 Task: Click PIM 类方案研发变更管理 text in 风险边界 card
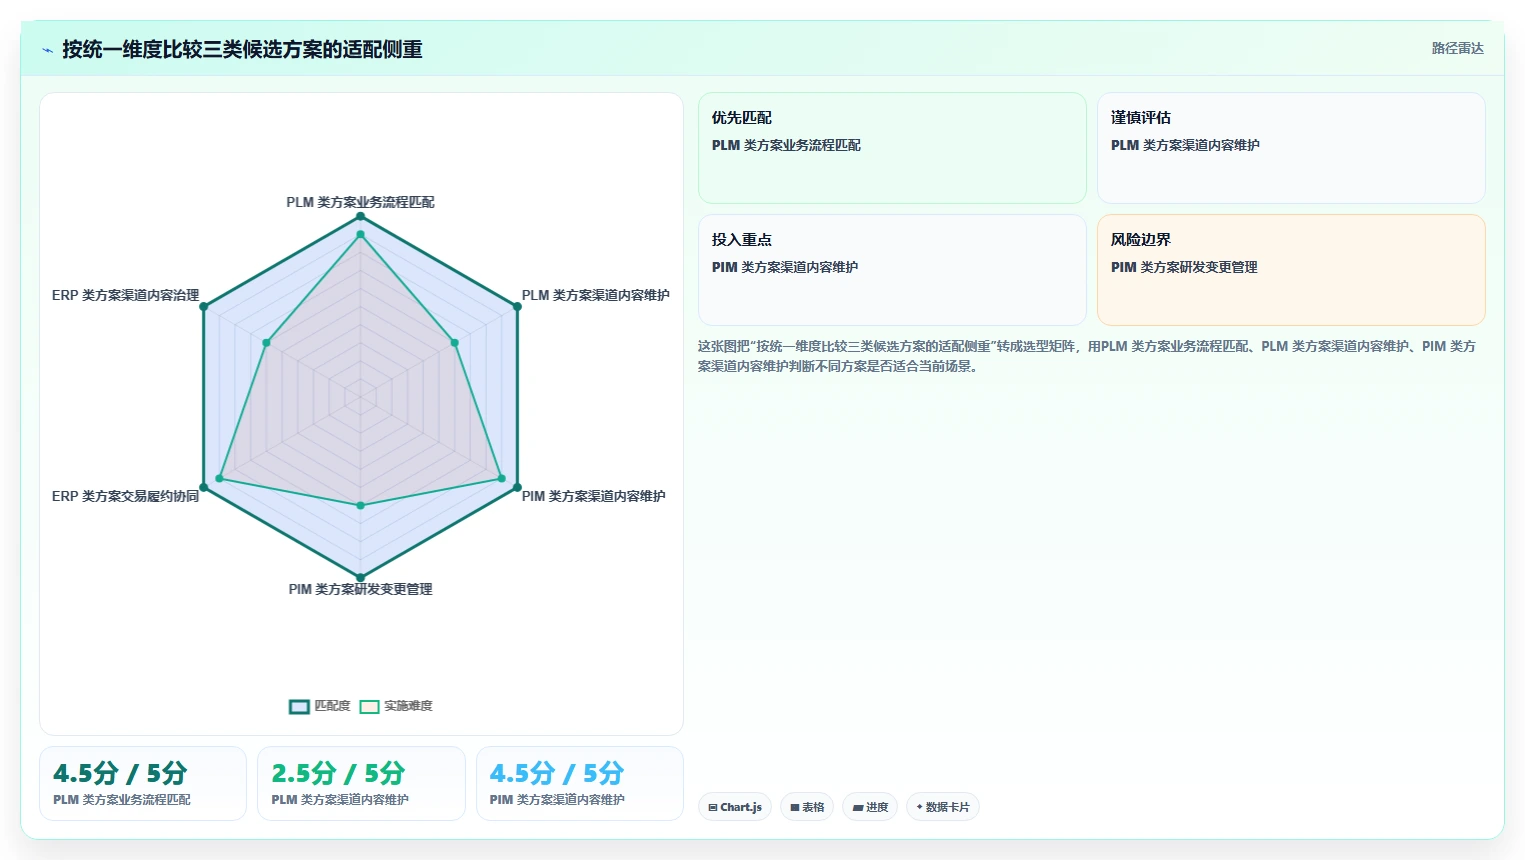(x=1184, y=267)
